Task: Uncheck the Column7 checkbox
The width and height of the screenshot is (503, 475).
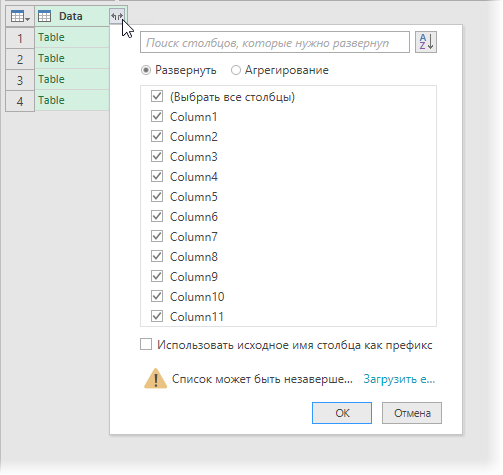Action: pos(157,236)
